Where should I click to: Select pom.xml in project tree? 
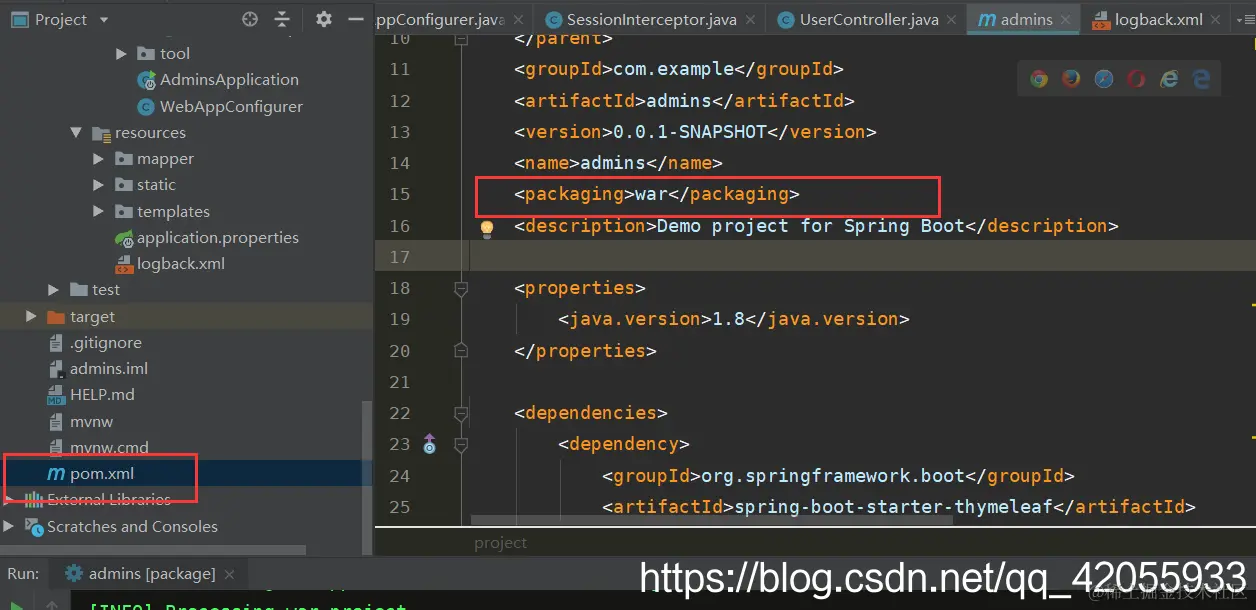coord(101,474)
